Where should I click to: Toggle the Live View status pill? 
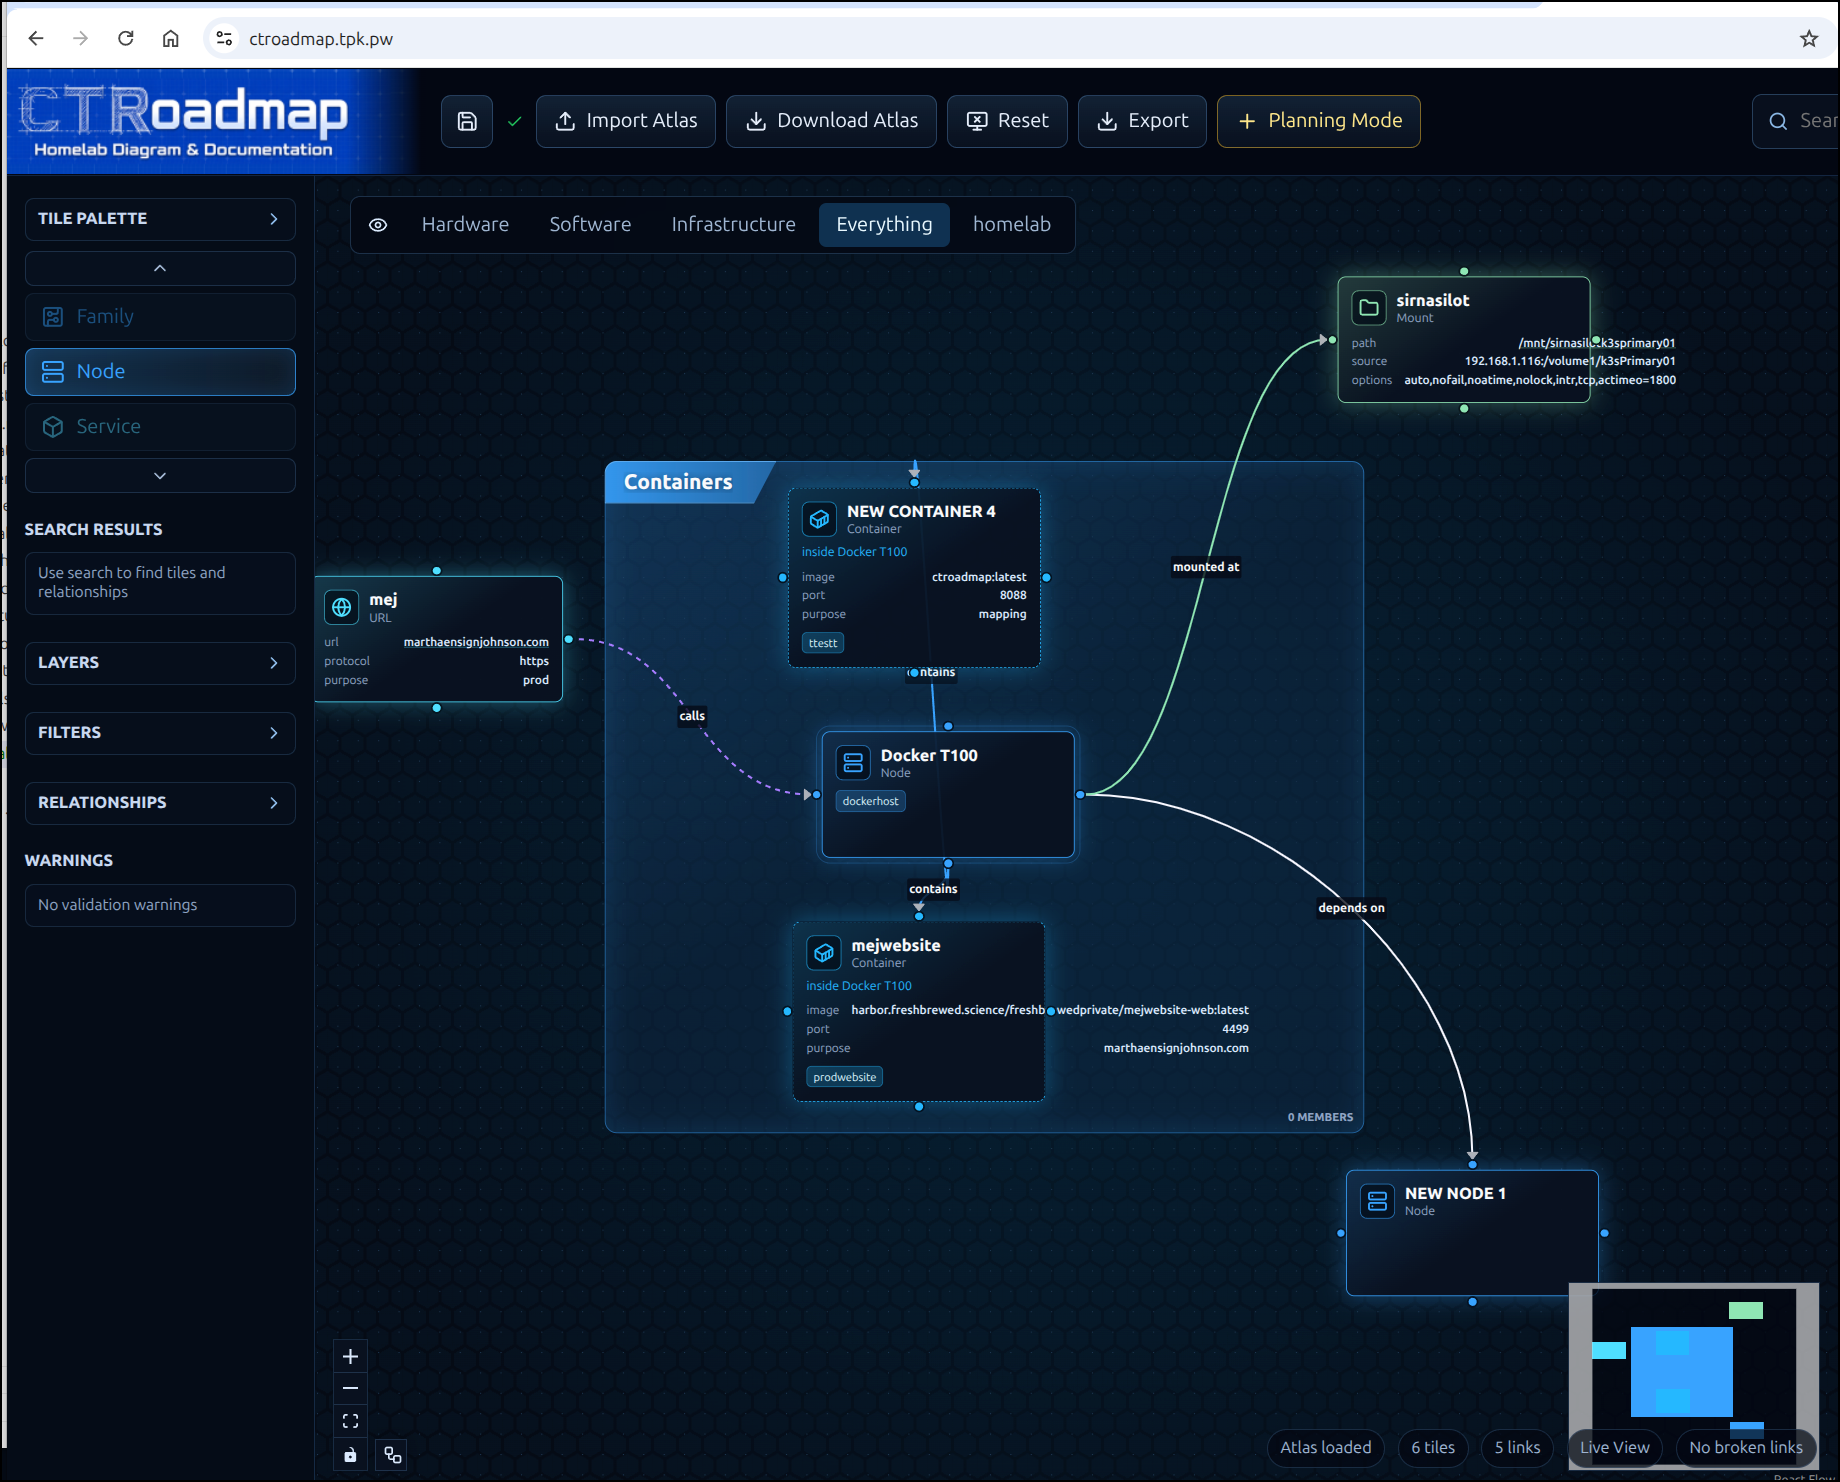click(1614, 1447)
